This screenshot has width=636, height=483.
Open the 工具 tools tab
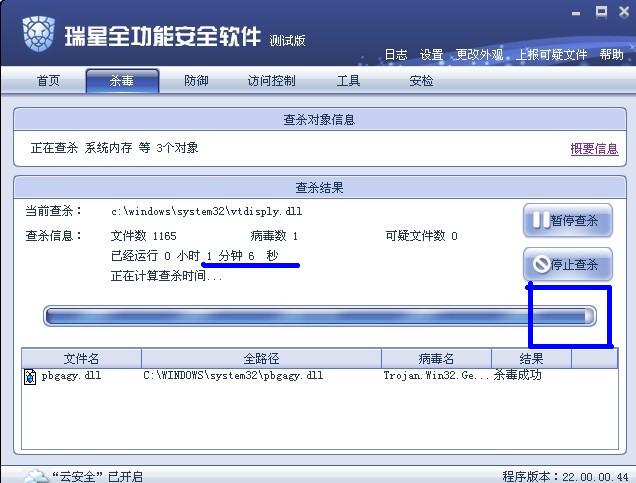tap(348, 81)
